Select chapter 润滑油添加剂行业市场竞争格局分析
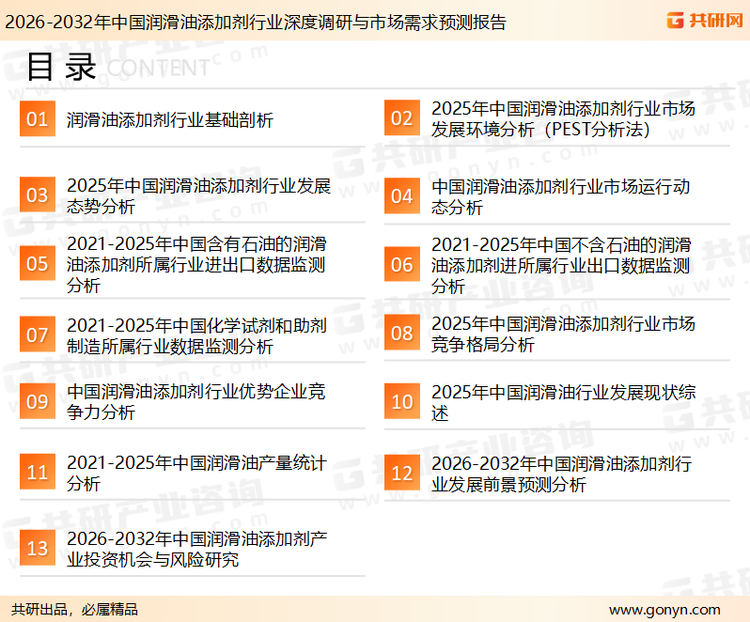The height and width of the screenshot is (622, 750). coord(563,333)
